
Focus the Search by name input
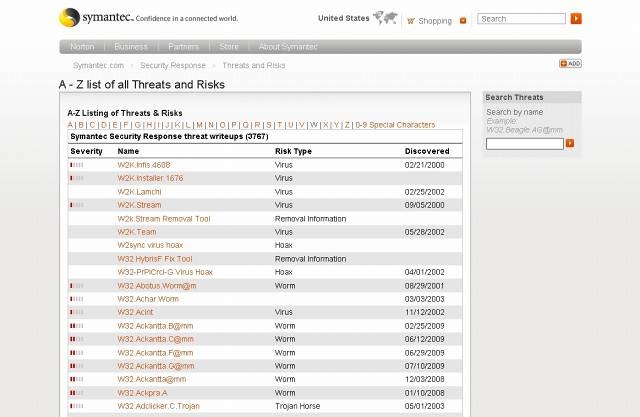tap(524, 144)
